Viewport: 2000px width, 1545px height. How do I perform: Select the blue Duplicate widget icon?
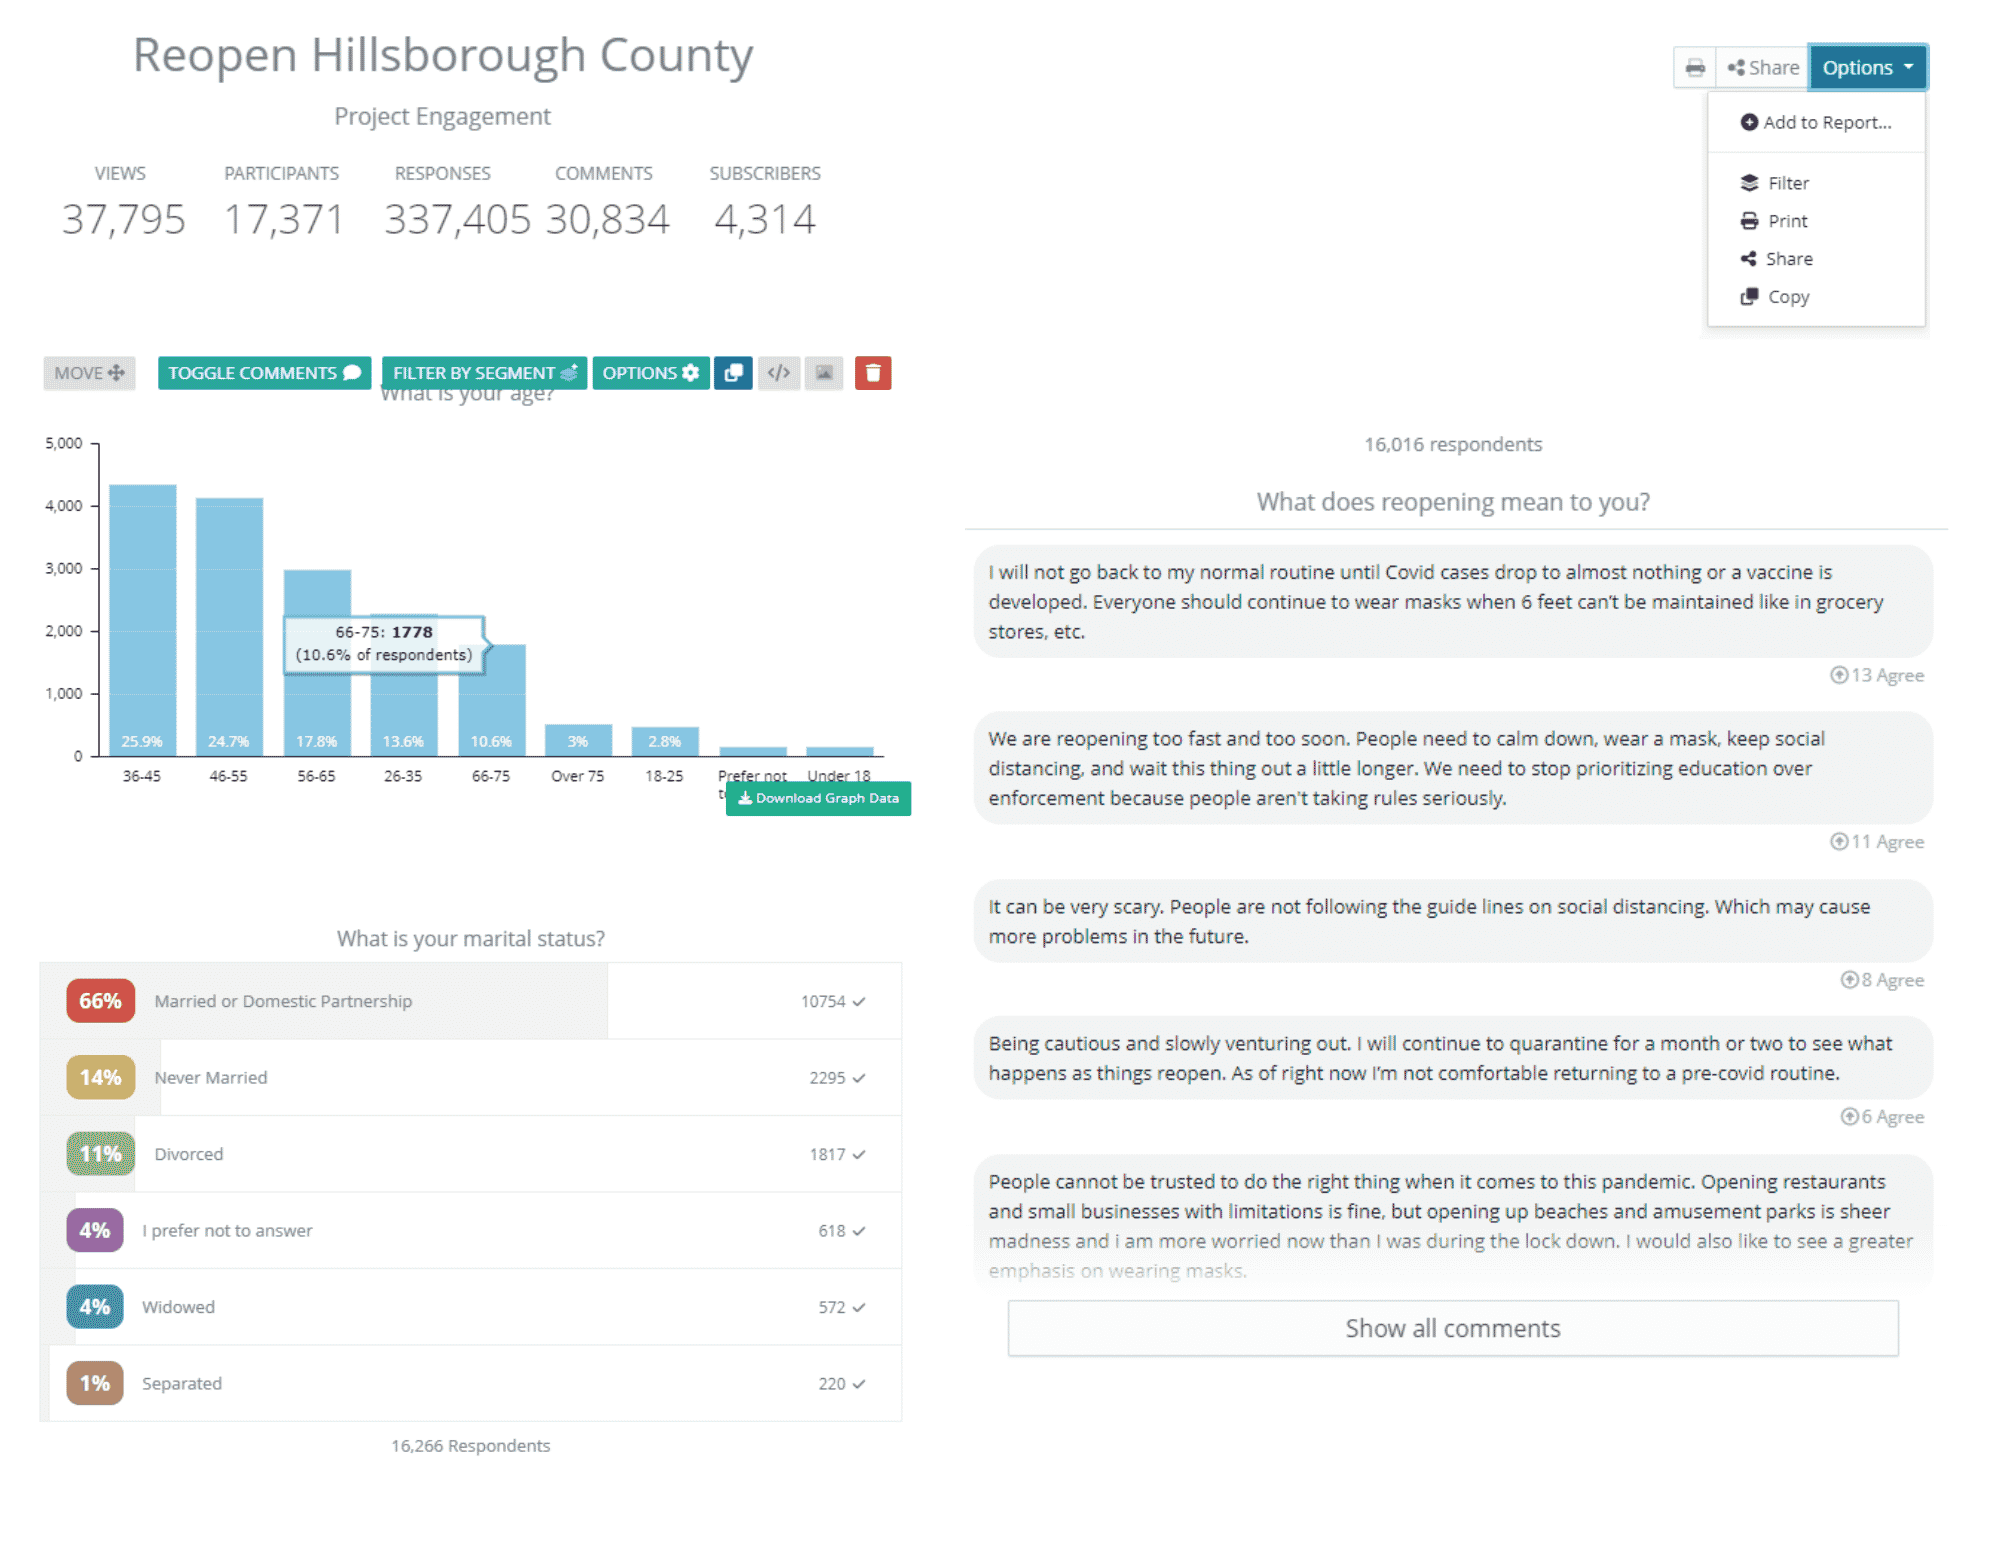[x=733, y=372]
